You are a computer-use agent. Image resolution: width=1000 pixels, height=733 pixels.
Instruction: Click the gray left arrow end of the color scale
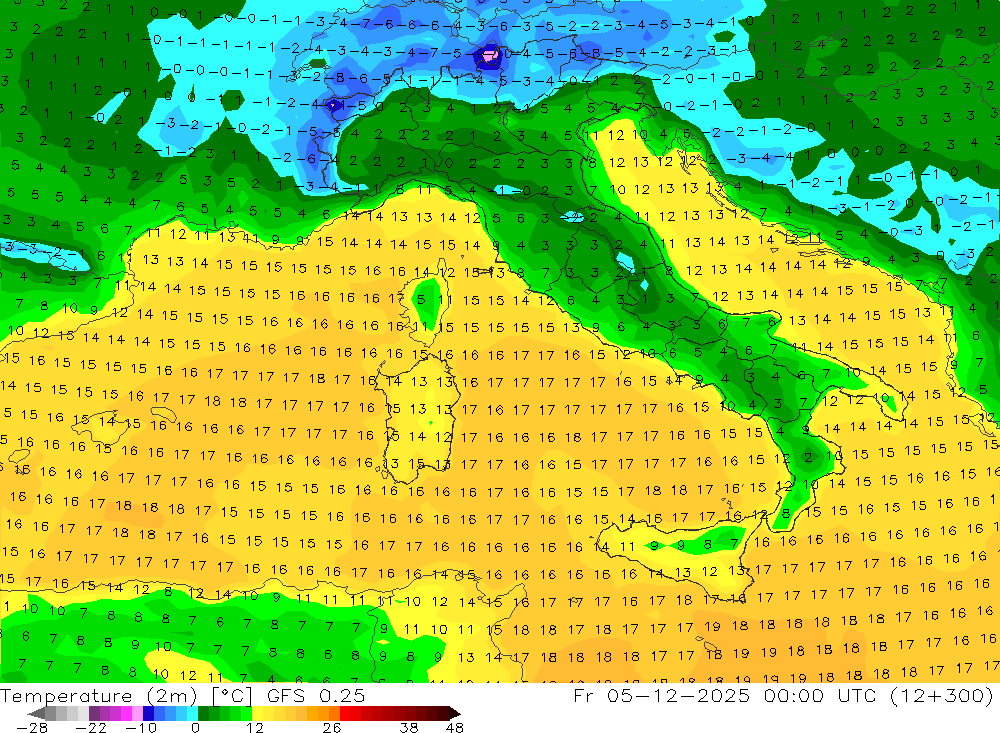coord(36,713)
